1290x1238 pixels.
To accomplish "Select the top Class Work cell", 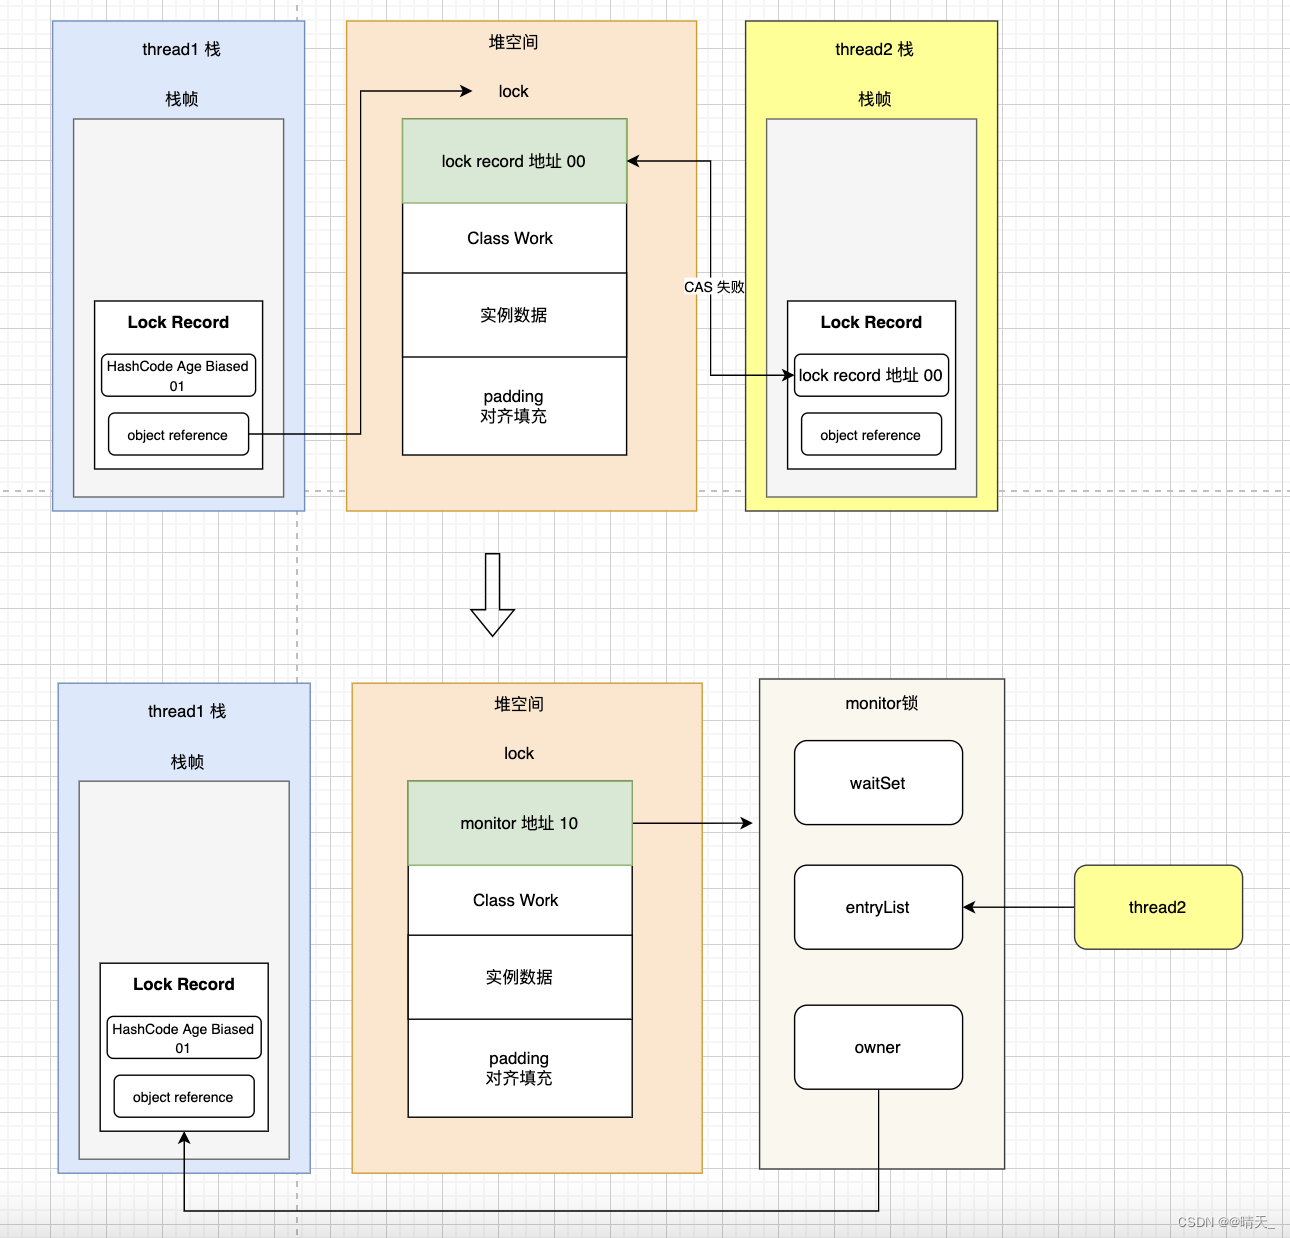I will tap(514, 238).
